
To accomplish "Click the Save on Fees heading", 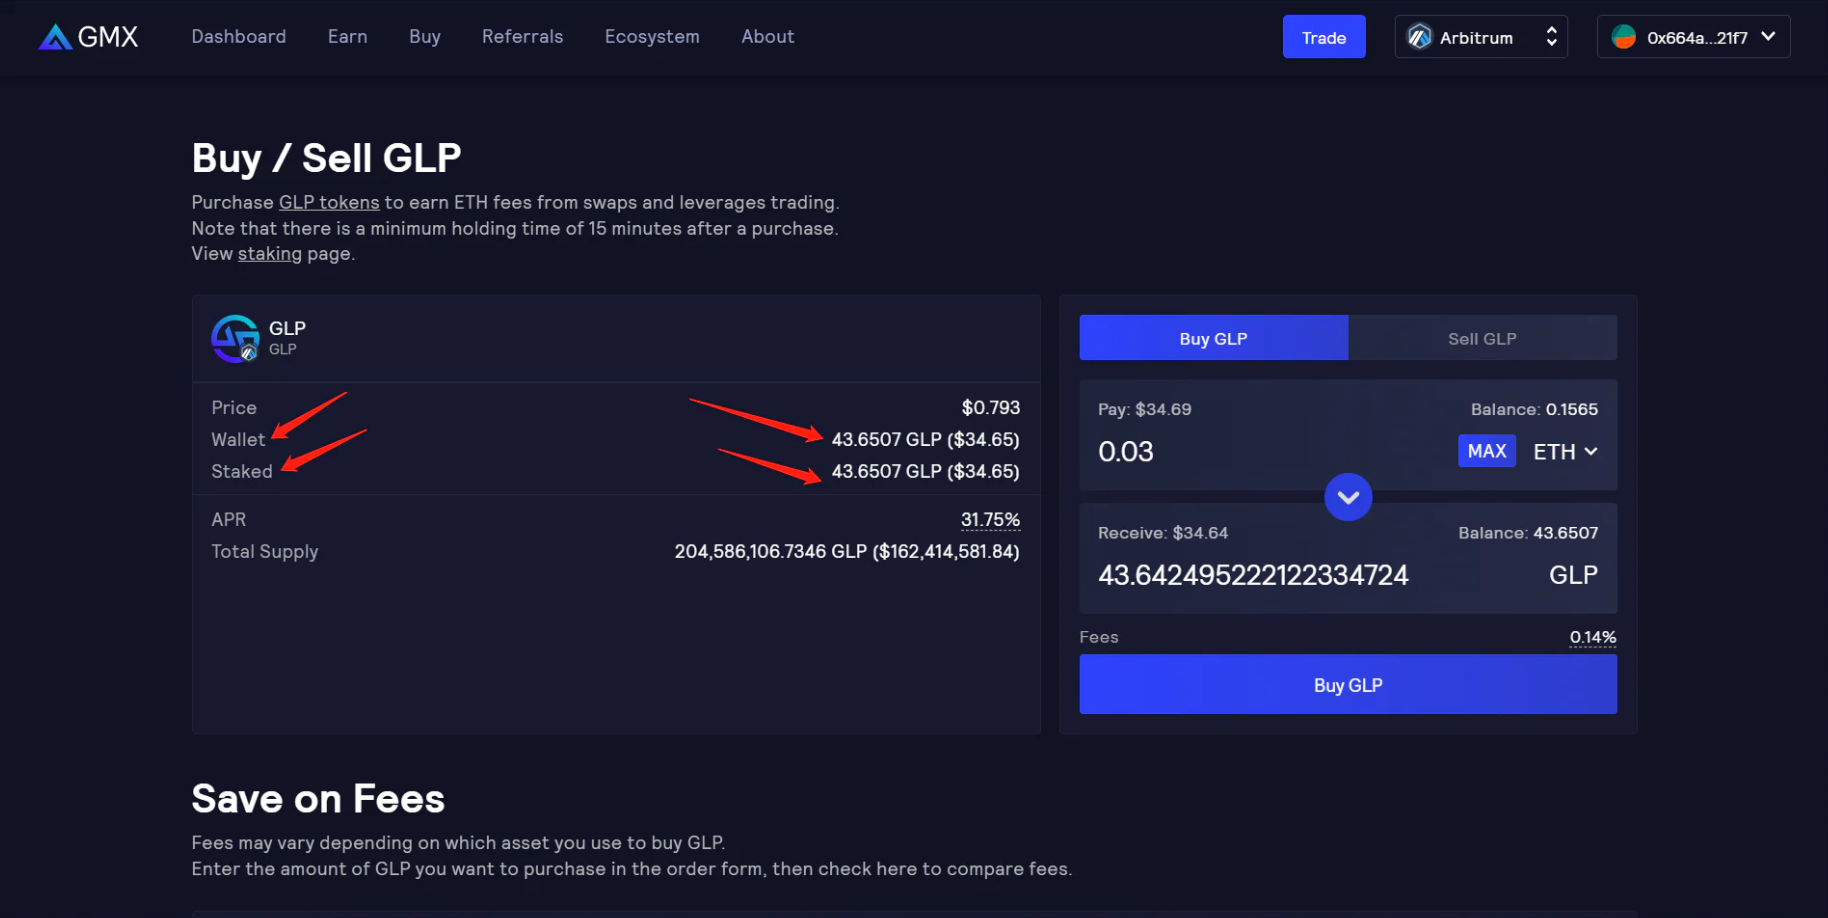I will click(318, 799).
